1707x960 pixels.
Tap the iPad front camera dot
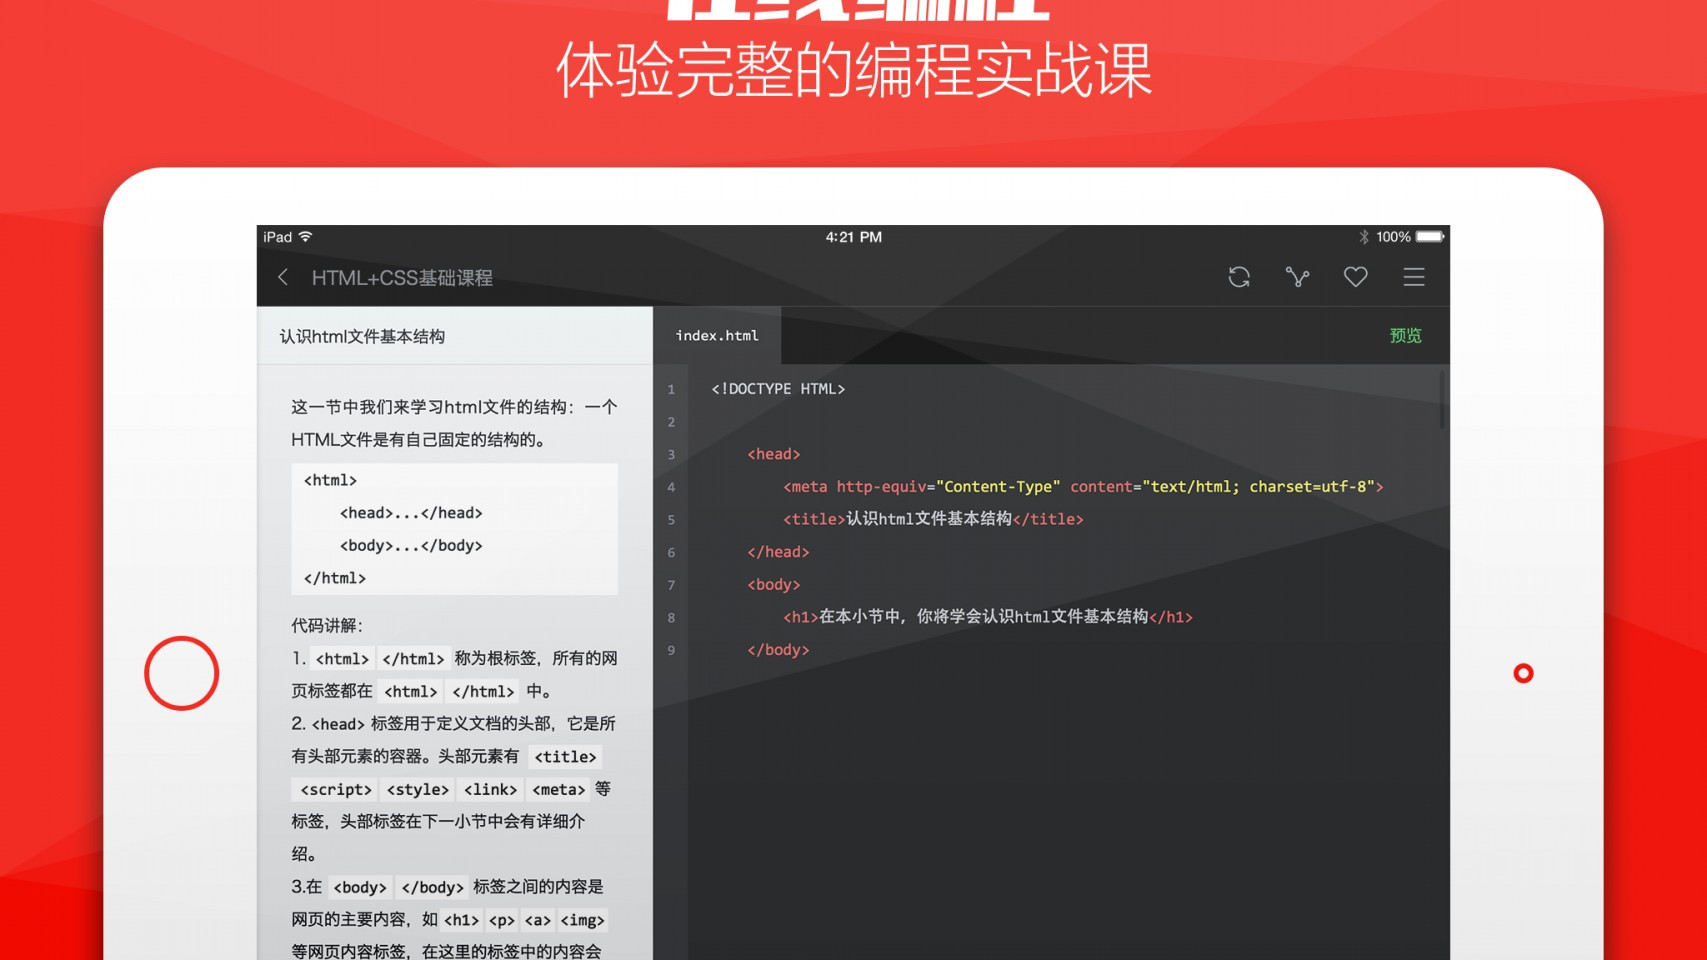[x=1523, y=673]
